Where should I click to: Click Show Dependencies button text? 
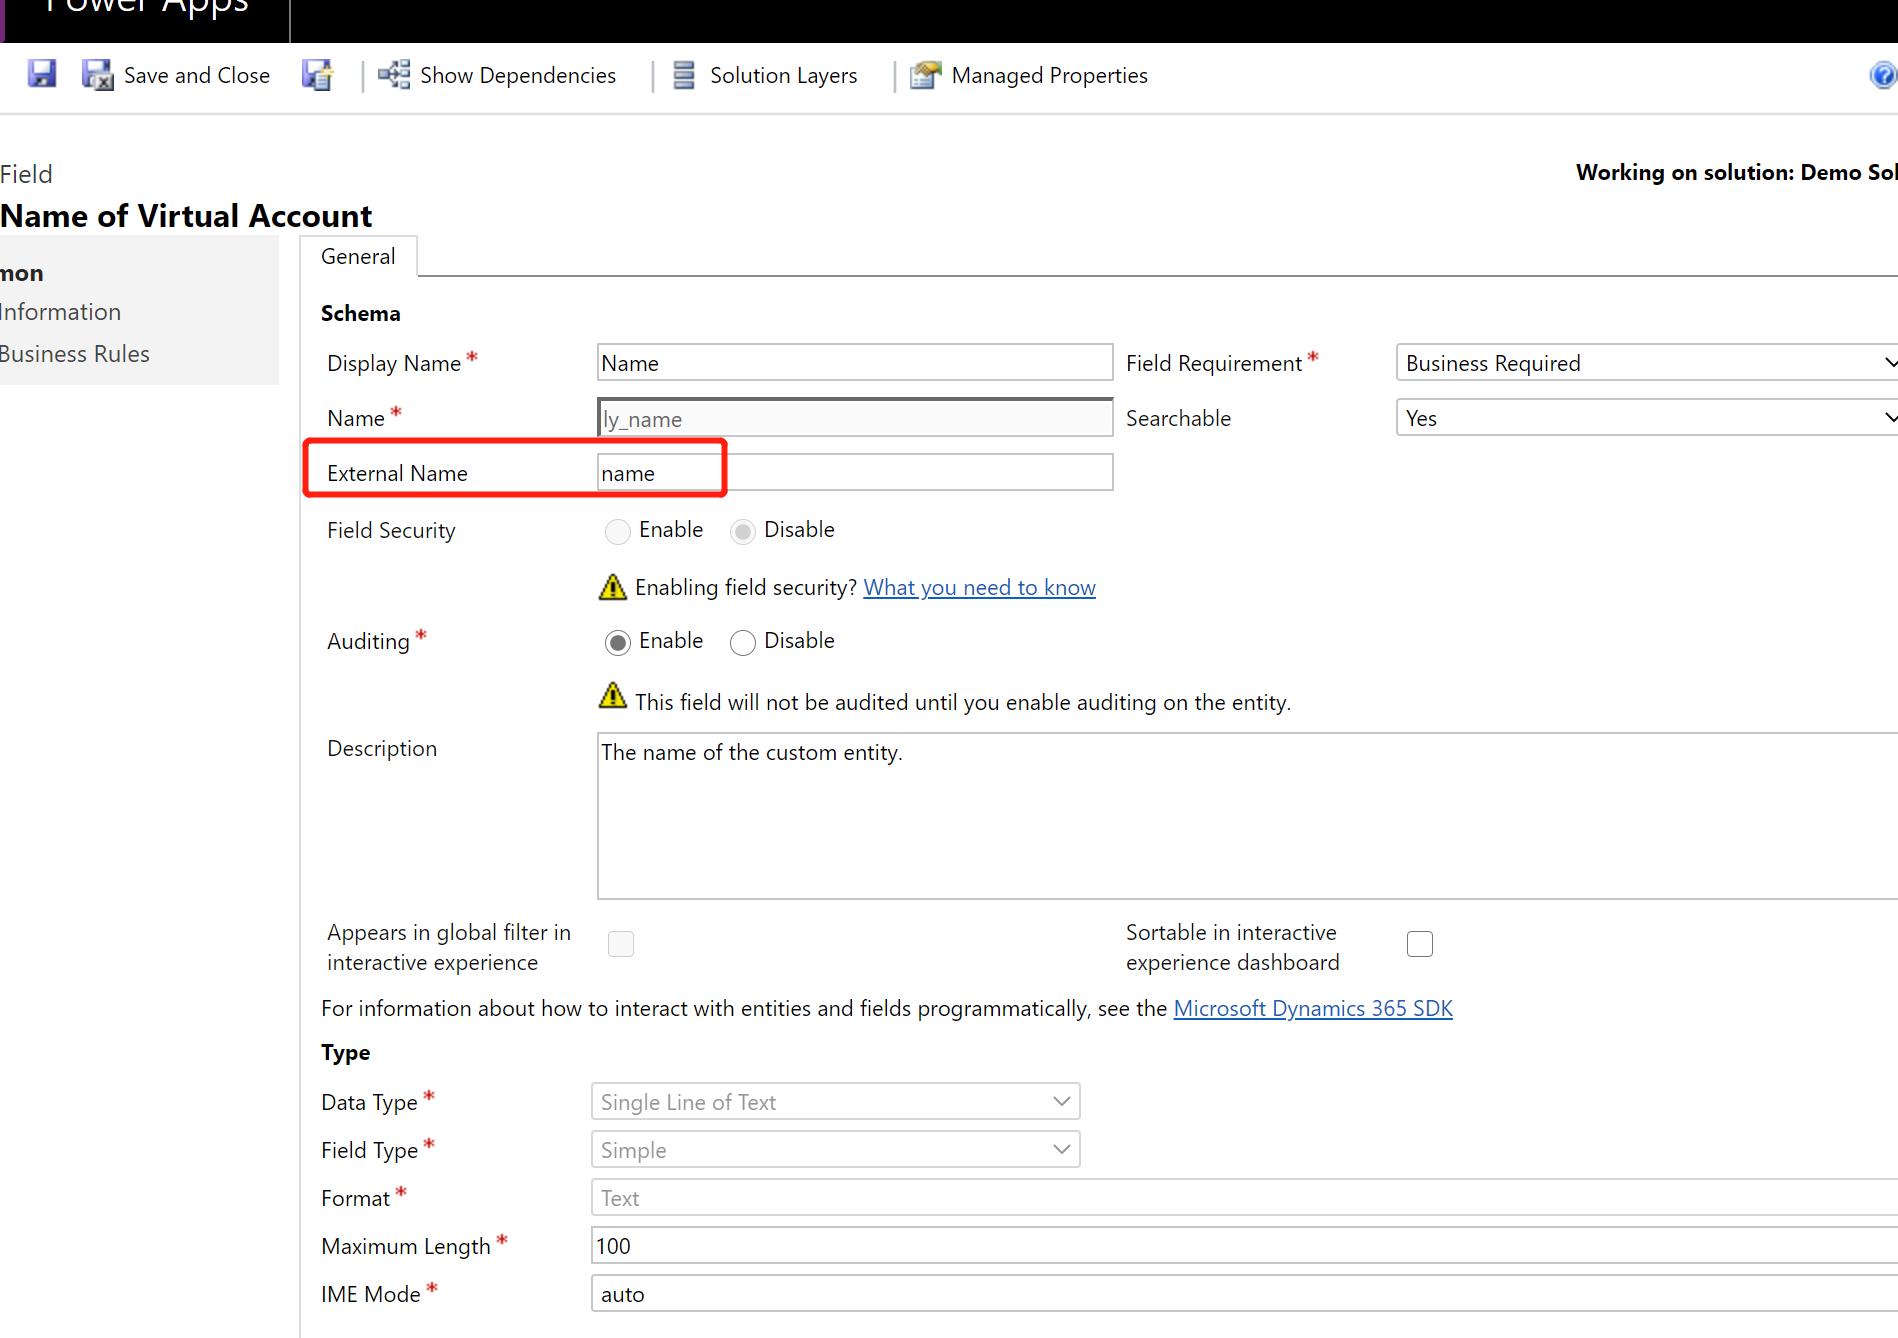518,76
